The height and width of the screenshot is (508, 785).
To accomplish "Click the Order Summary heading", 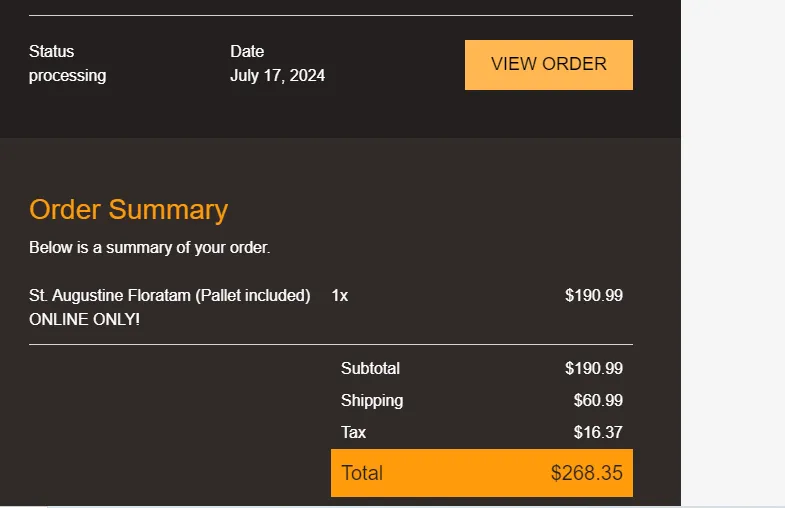I will pos(128,210).
